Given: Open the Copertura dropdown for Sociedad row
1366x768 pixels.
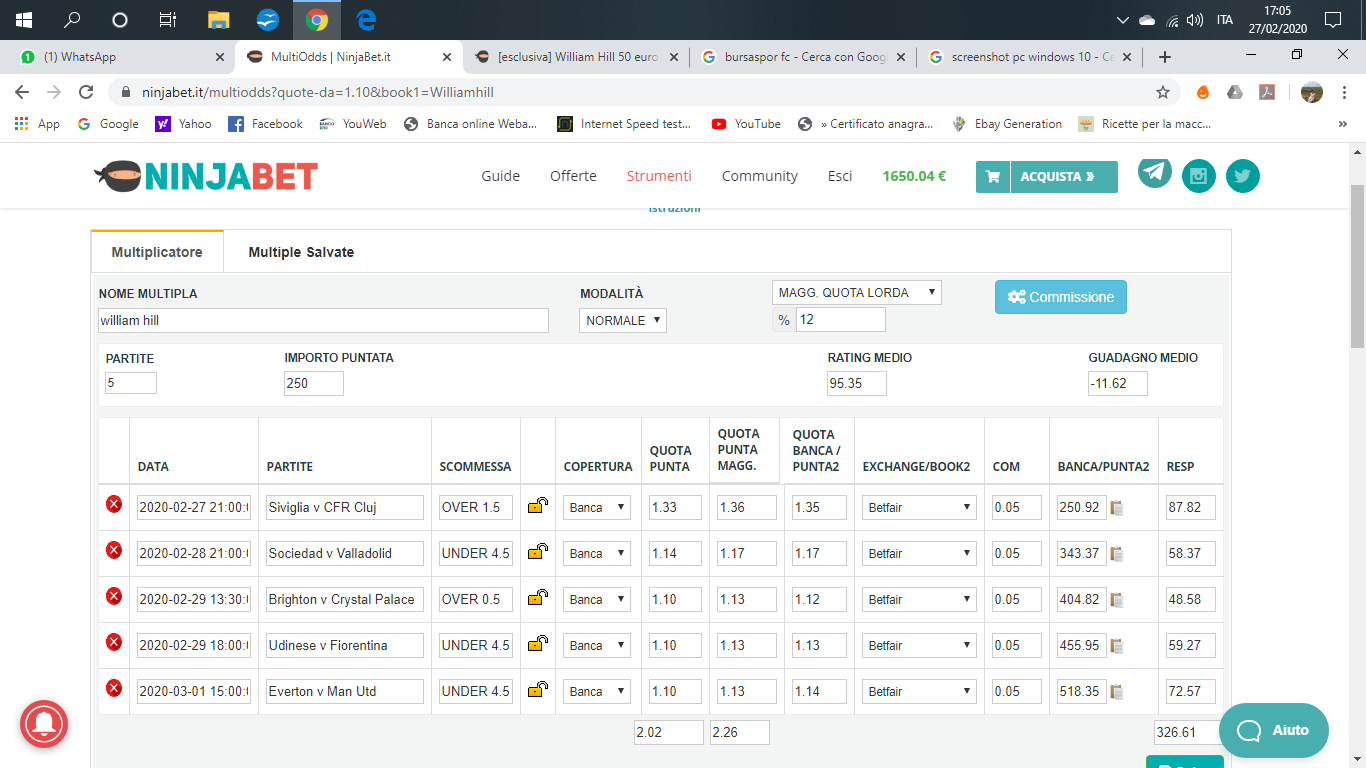Looking at the screenshot, I should 597,553.
